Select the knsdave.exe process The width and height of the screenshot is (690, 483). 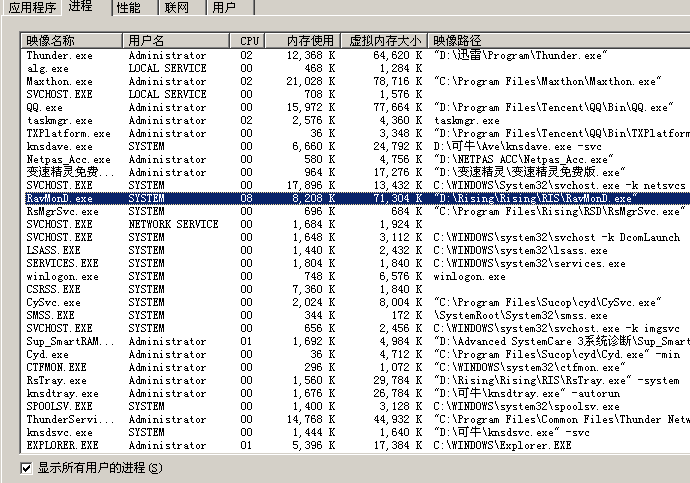tap(356, 146)
